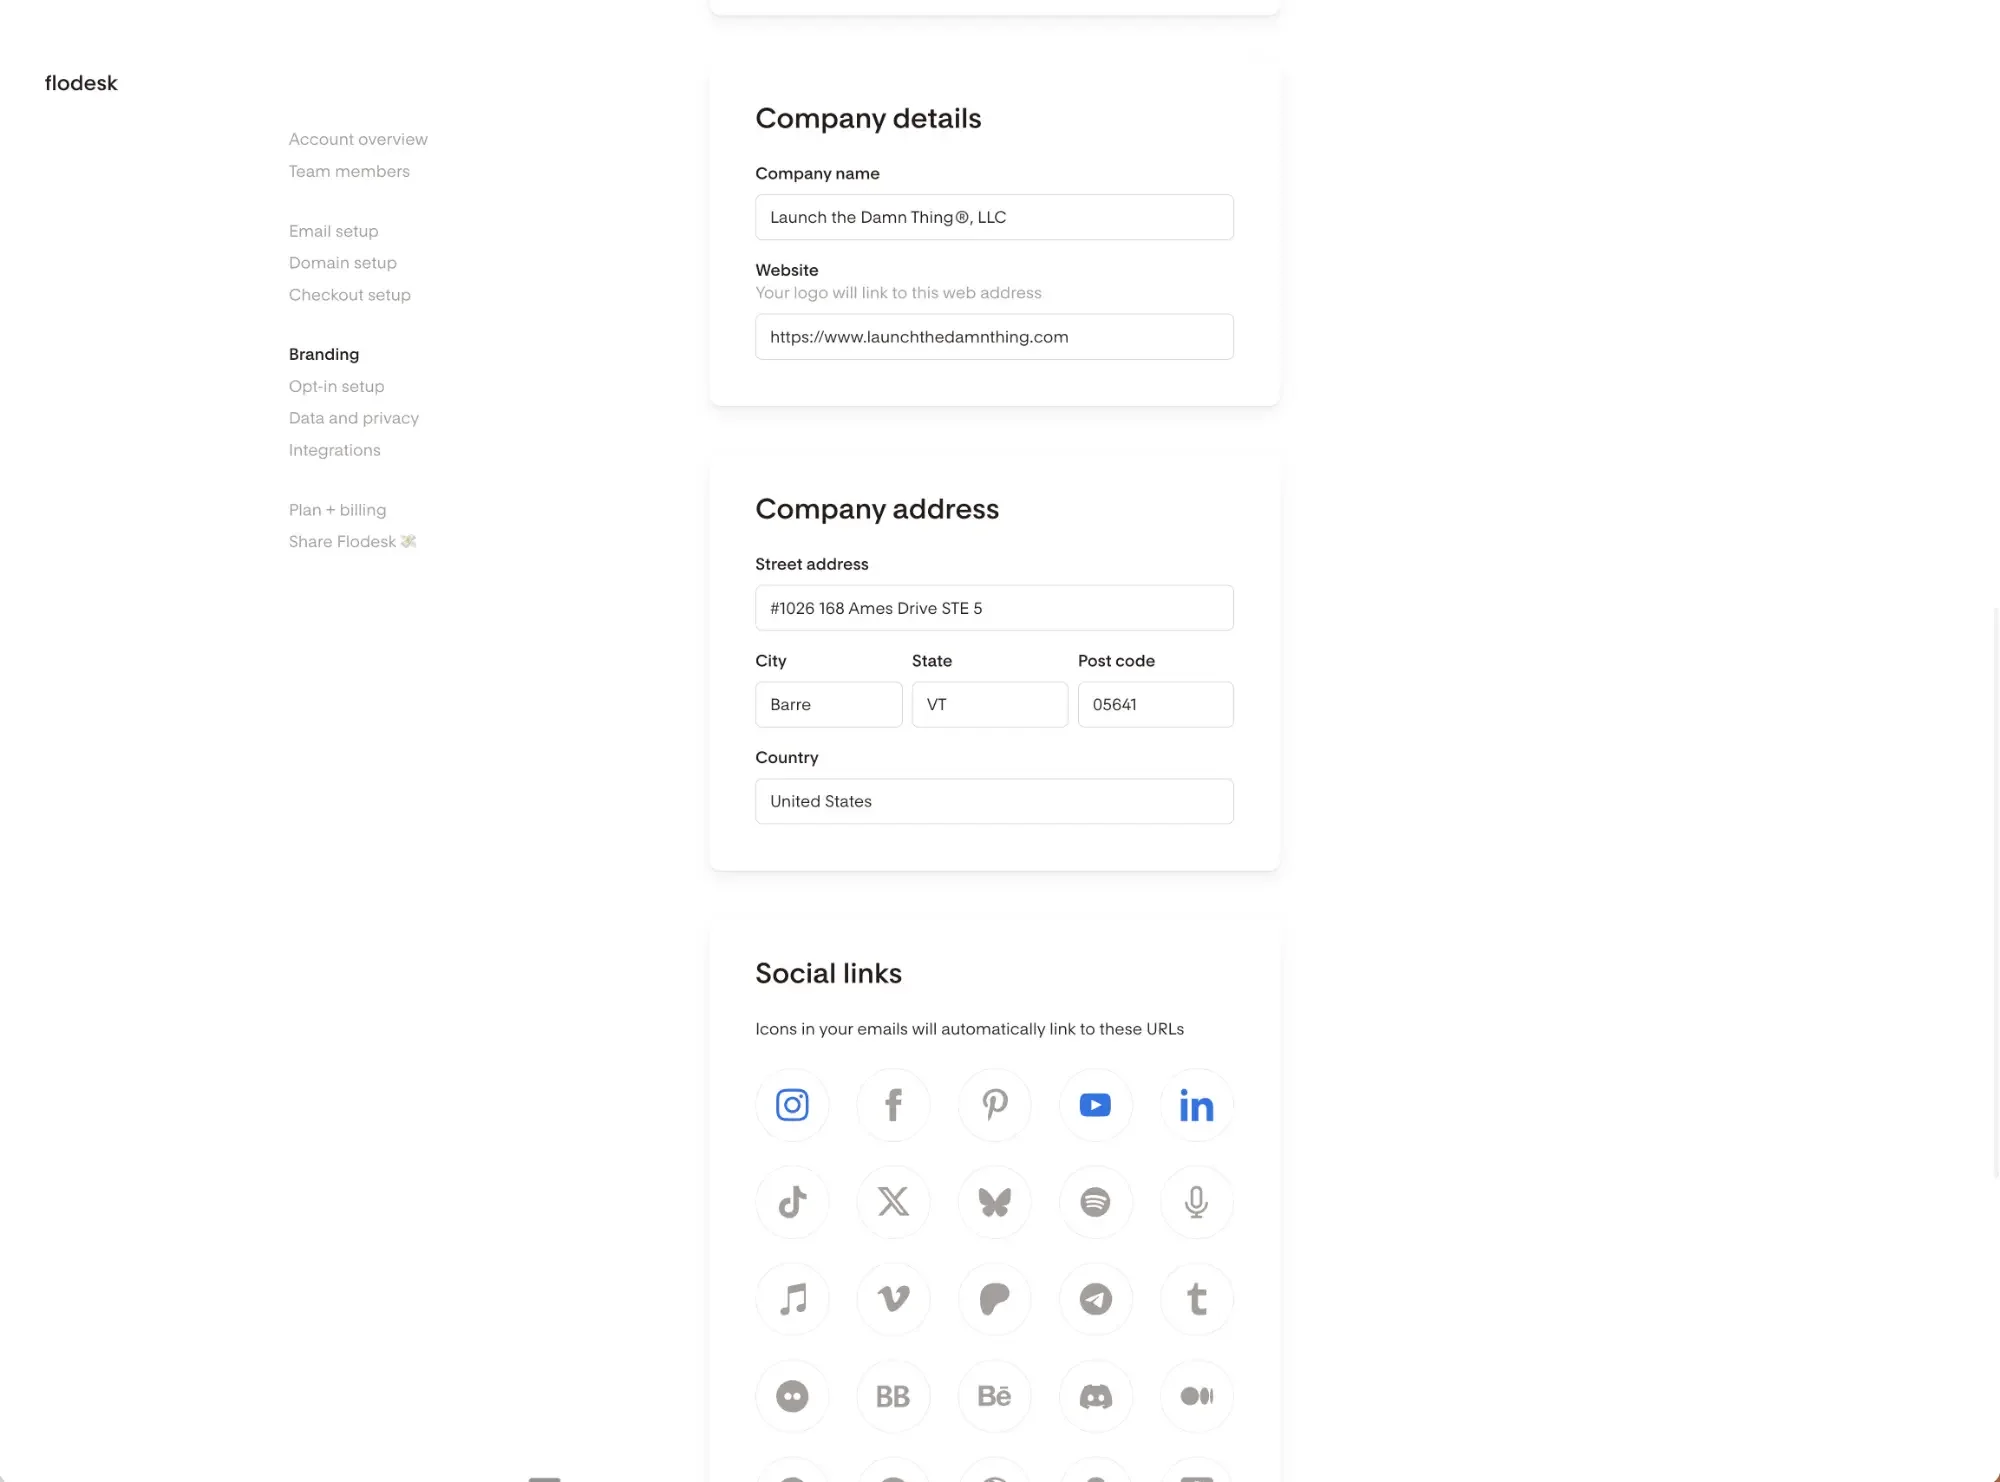The height and width of the screenshot is (1482, 2000).
Task: Click the Share Flodesk link
Action: click(352, 541)
